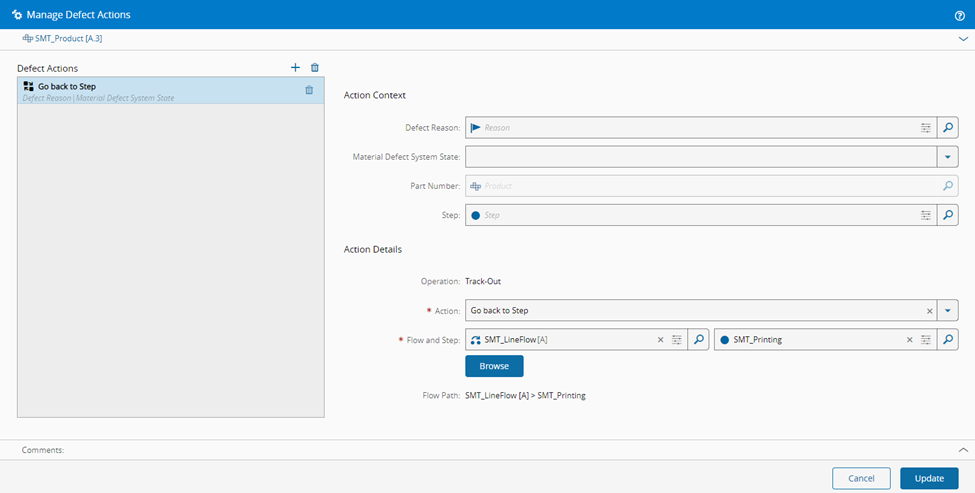This screenshot has height=493, width=975.
Task: Expand the Action dropdown arrow
Action: pos(948,311)
